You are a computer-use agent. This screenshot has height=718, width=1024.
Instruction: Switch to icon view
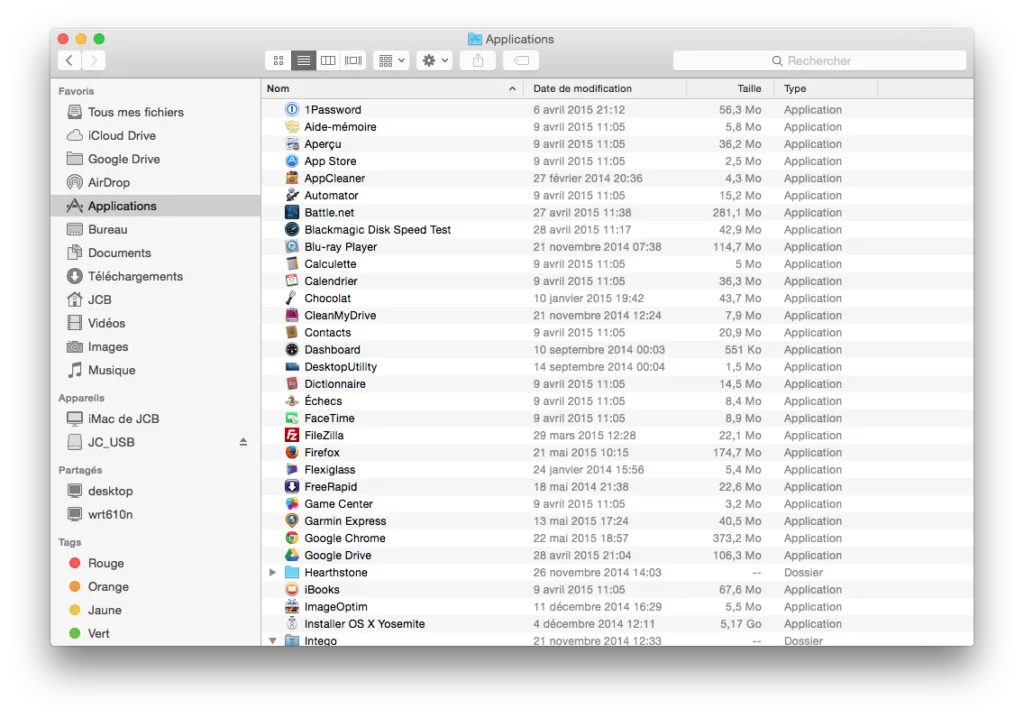point(278,61)
